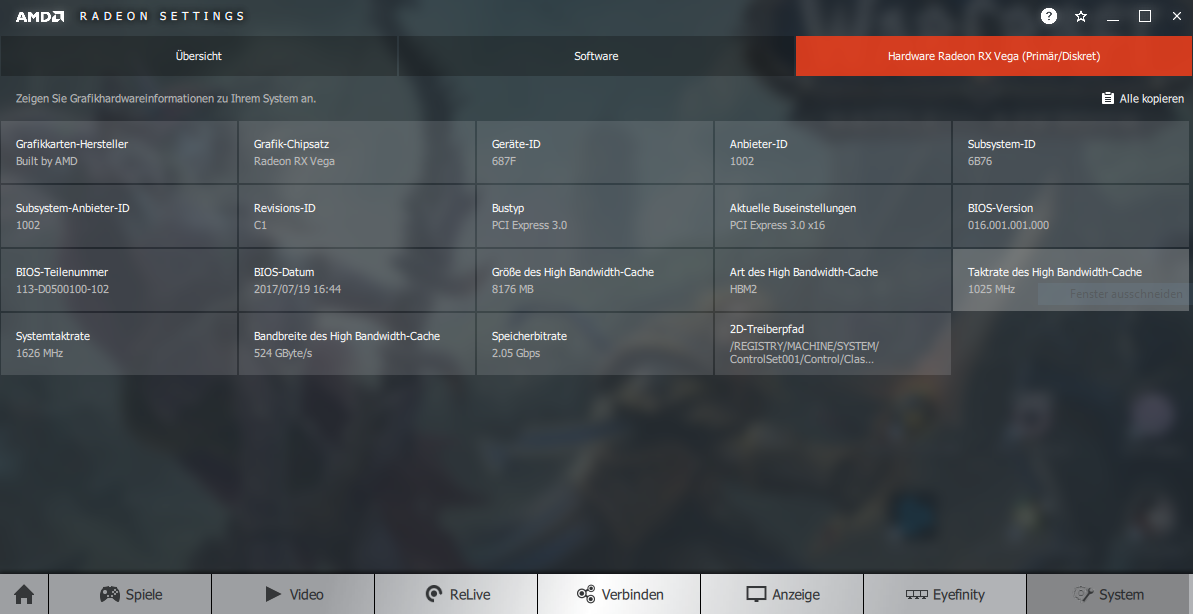
Task: Click the favorites star icon
Action: [1080, 16]
